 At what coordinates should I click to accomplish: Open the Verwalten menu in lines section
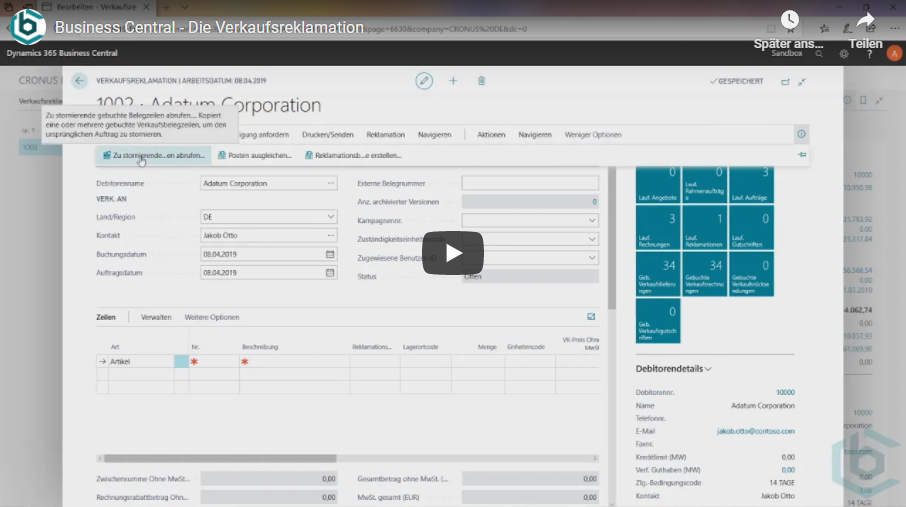156,317
